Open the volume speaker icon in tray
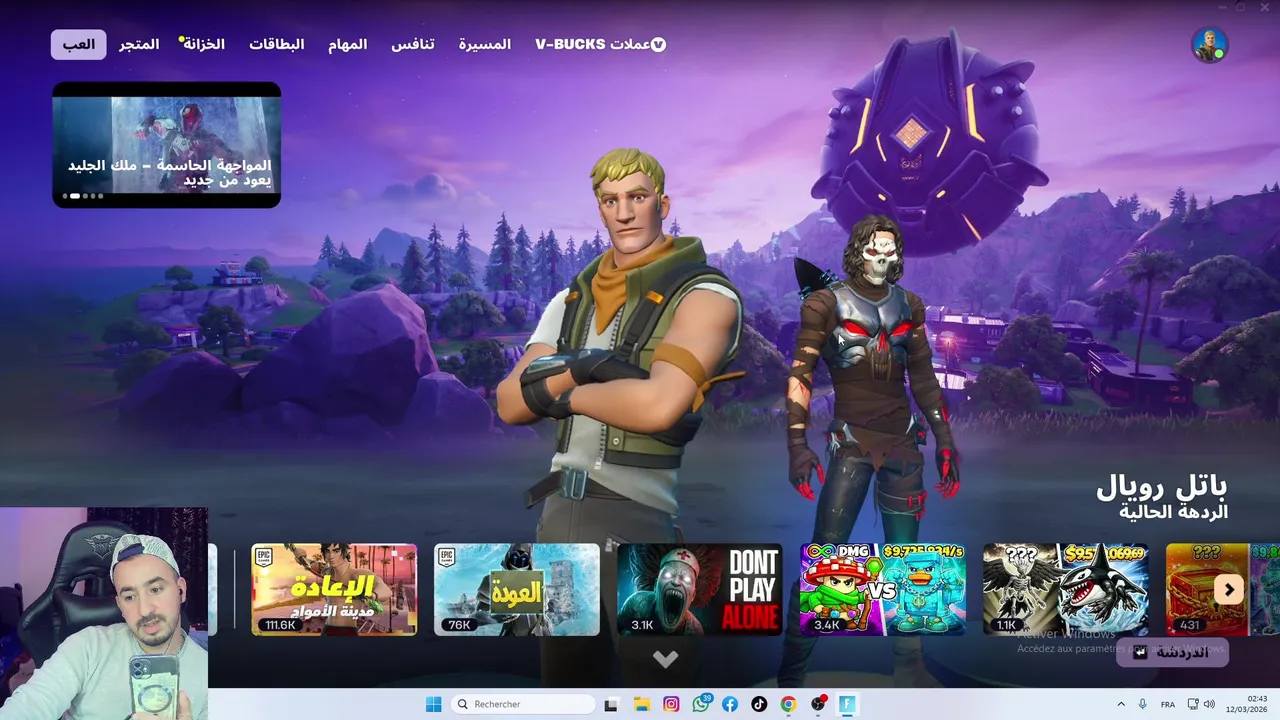Screen dimensions: 1280x720 click(x=1208, y=704)
